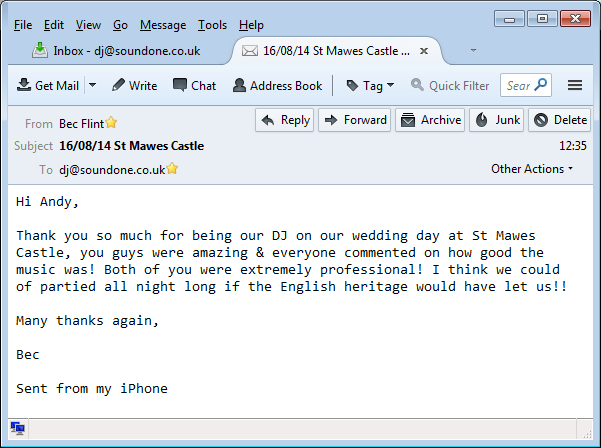The image size is (601, 448).
Task: Archive this email
Action: 430,120
